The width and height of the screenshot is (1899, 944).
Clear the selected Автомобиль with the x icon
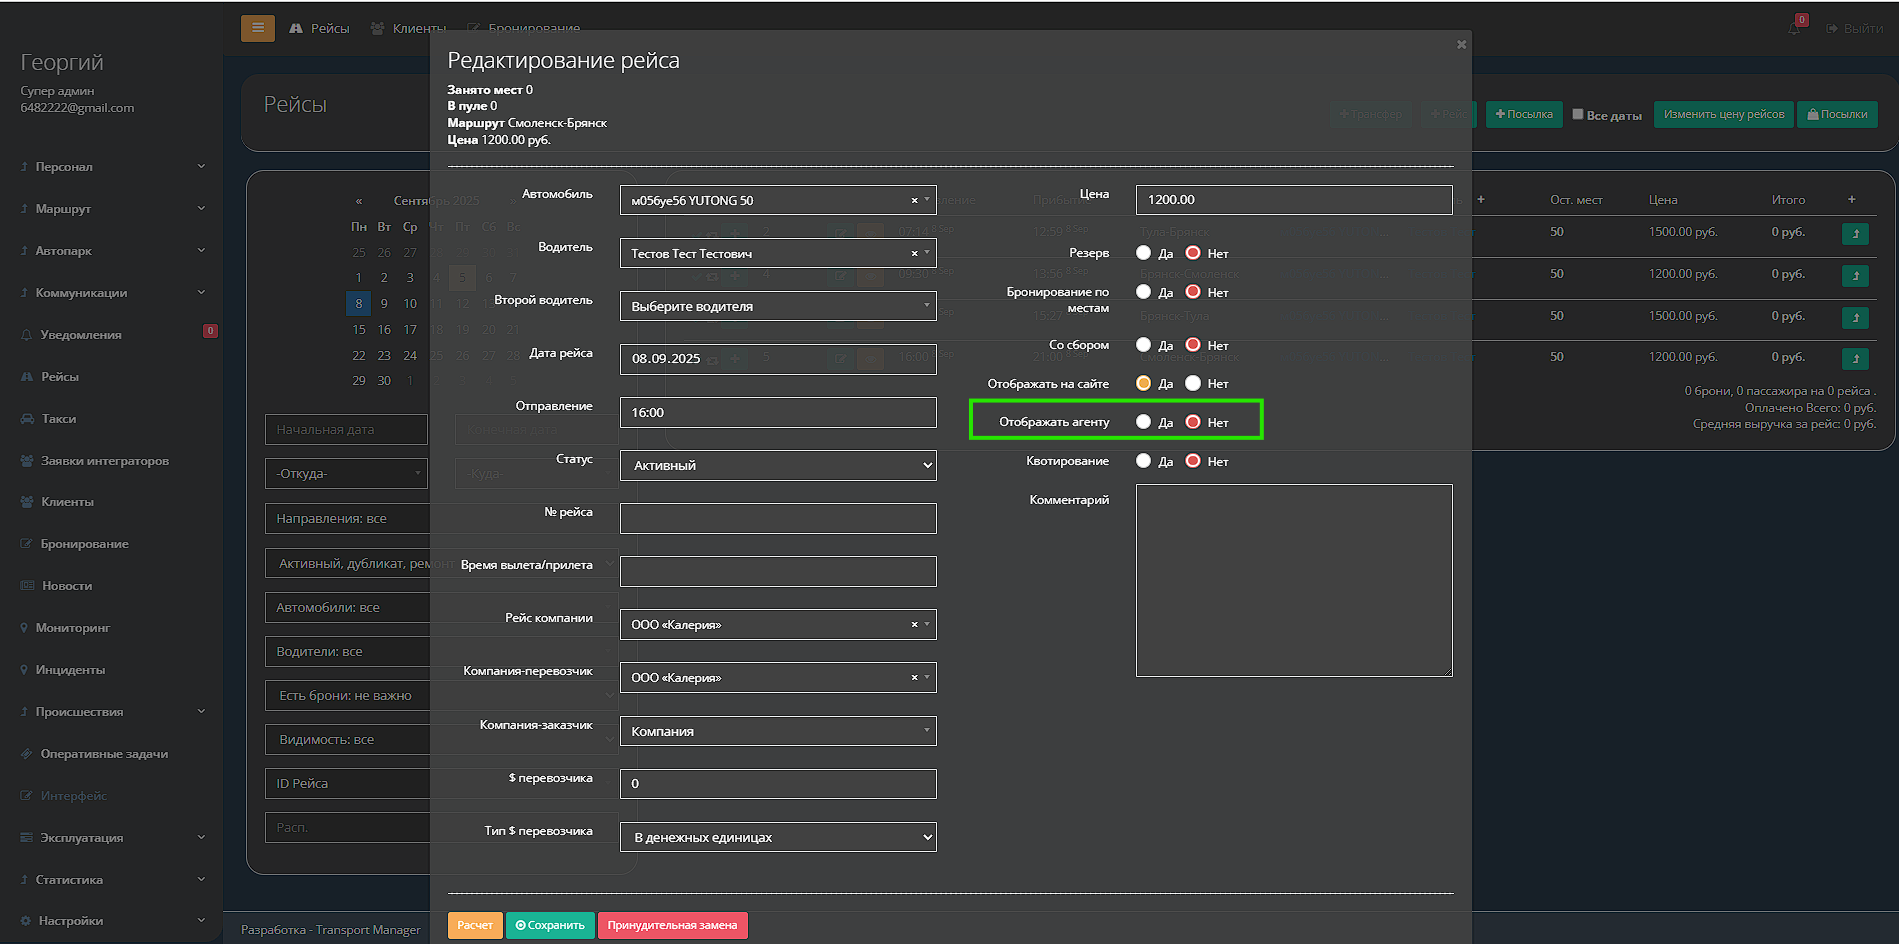914,200
